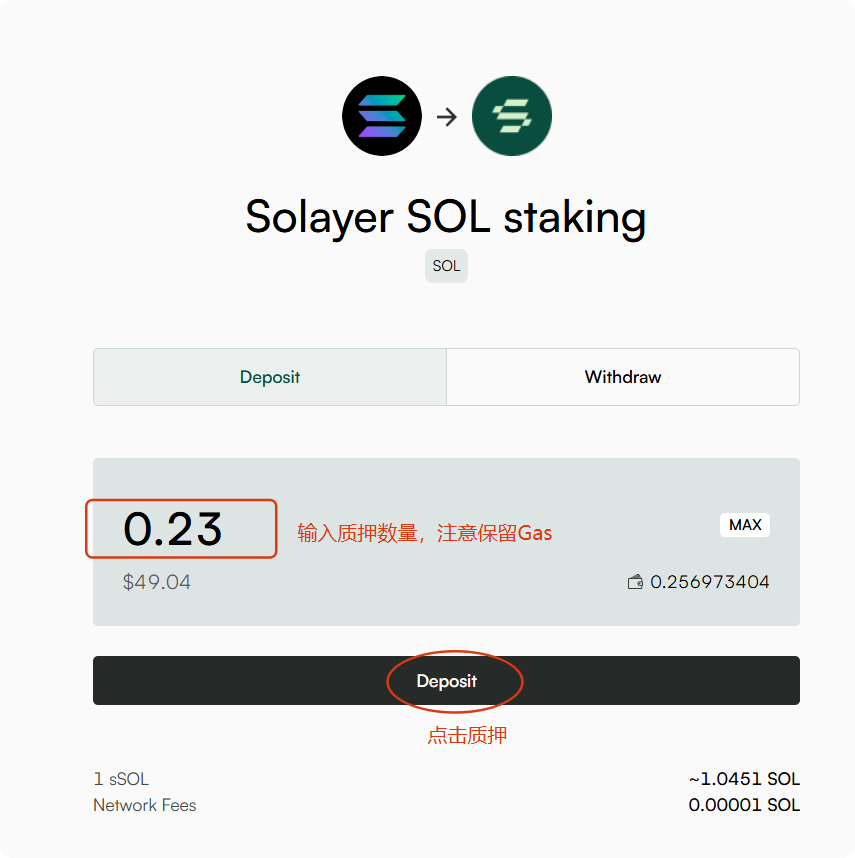Screen dimensions: 855x858
Task: Click the dark Deposit submit button
Action: [x=446, y=680]
